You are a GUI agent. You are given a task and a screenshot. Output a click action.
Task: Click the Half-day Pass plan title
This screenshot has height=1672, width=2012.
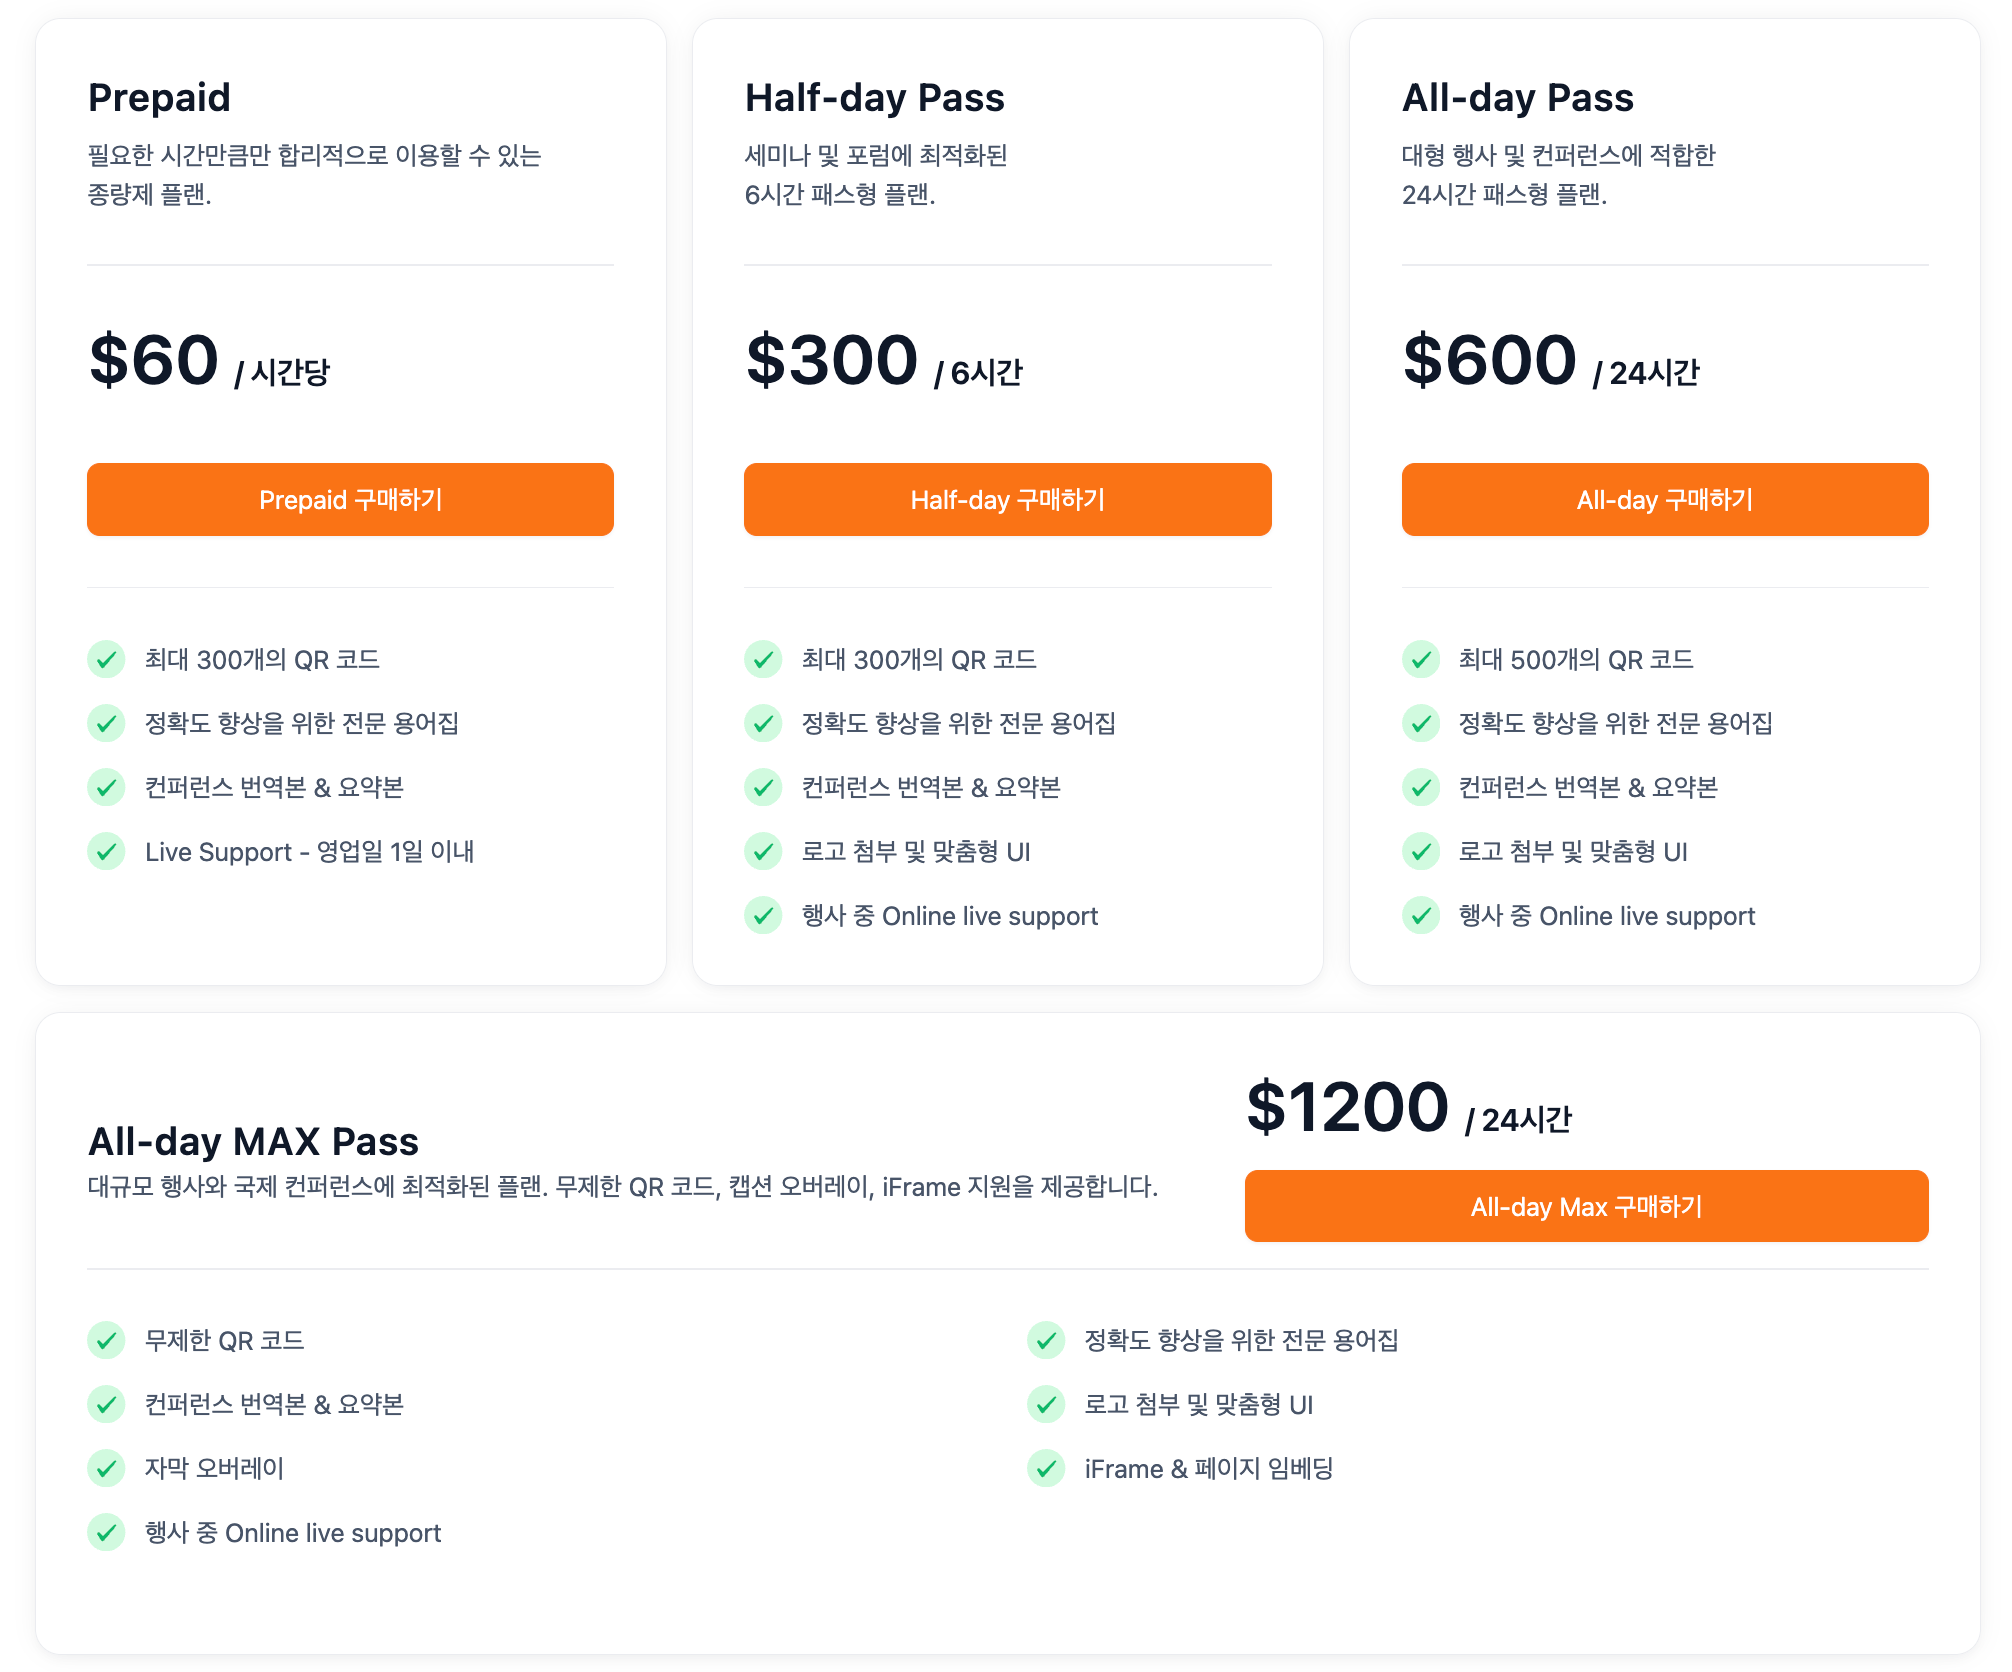coord(874,98)
